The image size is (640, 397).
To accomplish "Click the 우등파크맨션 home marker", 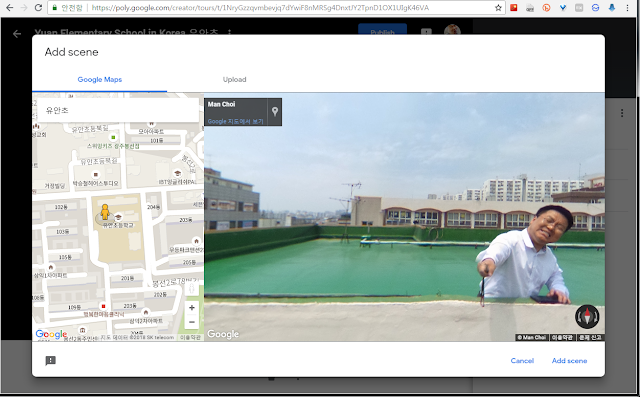I will [x=196, y=241].
